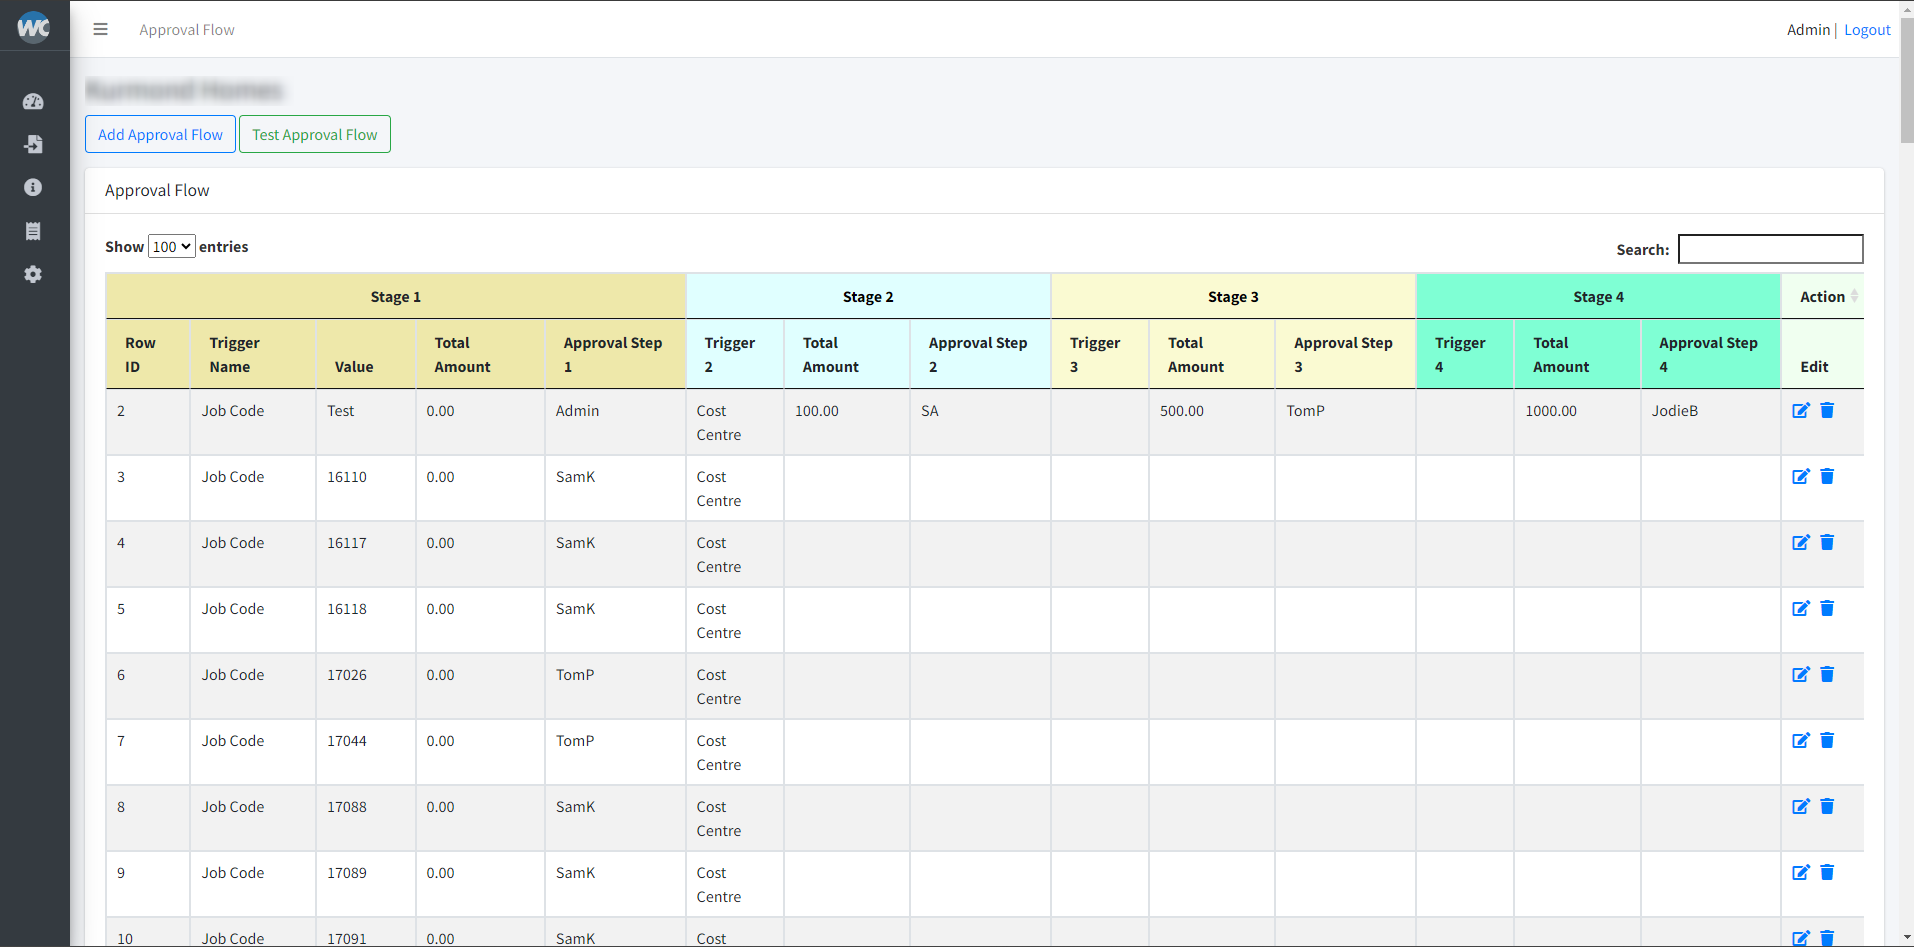Screen dimensions: 1914x947
Task: Click the Edit column header
Action: point(1822,354)
